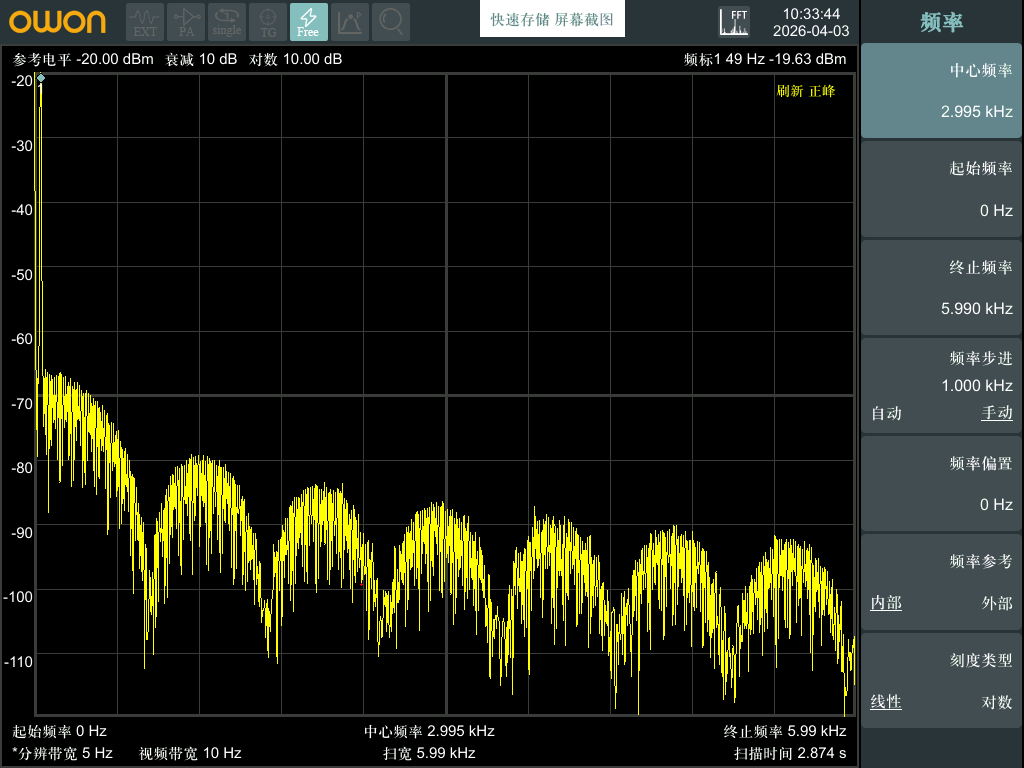This screenshot has width=1024, height=768.
Task: Choose 对数 logarithmic scale type
Action: coord(997,702)
